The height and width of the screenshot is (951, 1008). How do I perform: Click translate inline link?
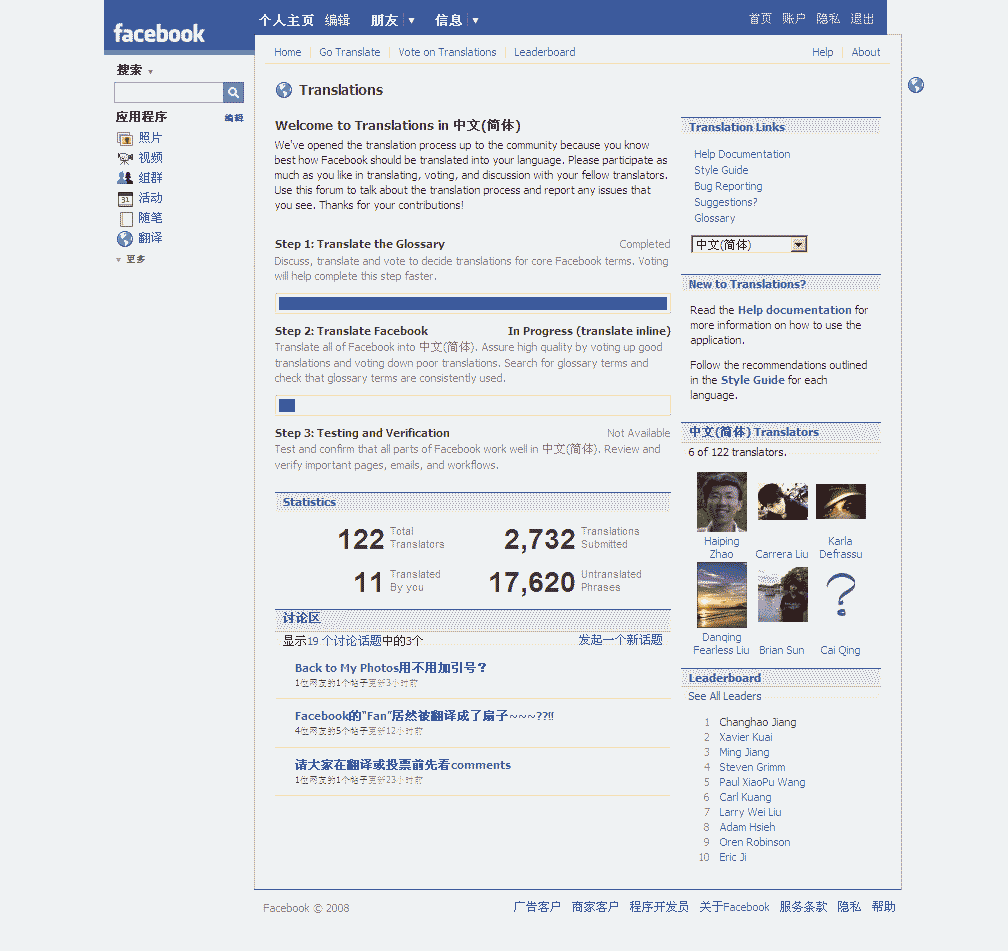(623, 331)
